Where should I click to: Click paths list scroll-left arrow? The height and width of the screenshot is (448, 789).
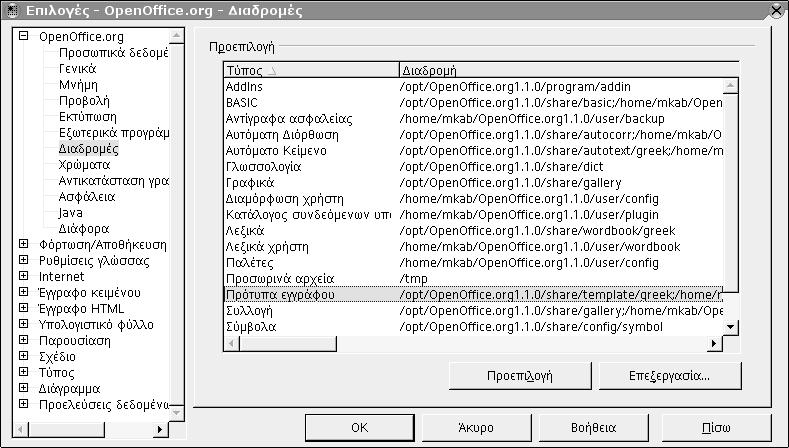pyautogui.click(x=231, y=344)
